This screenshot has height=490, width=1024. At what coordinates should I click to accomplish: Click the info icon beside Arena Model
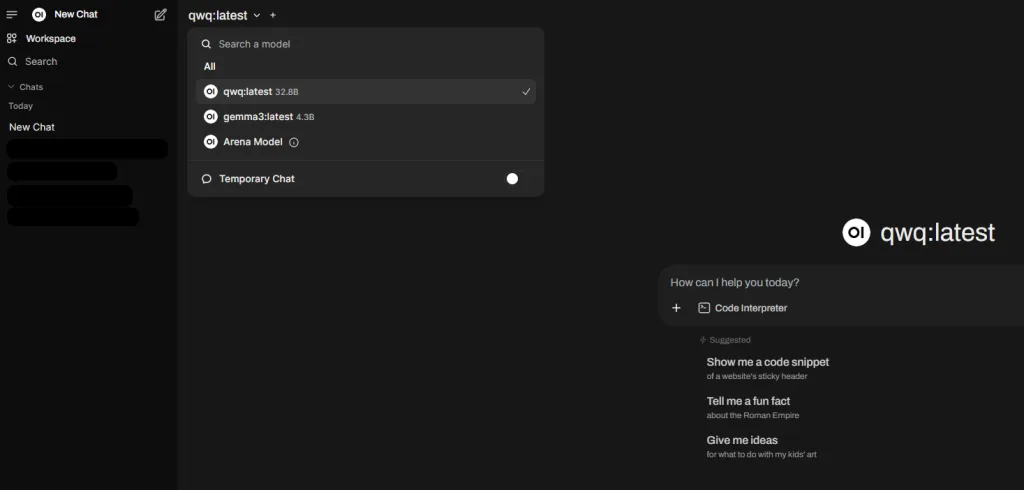click(x=294, y=142)
